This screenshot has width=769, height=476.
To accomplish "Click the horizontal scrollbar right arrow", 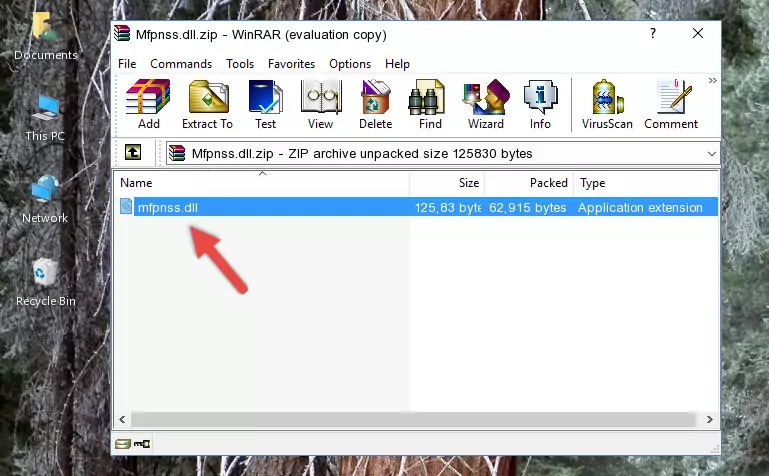I will [709, 420].
